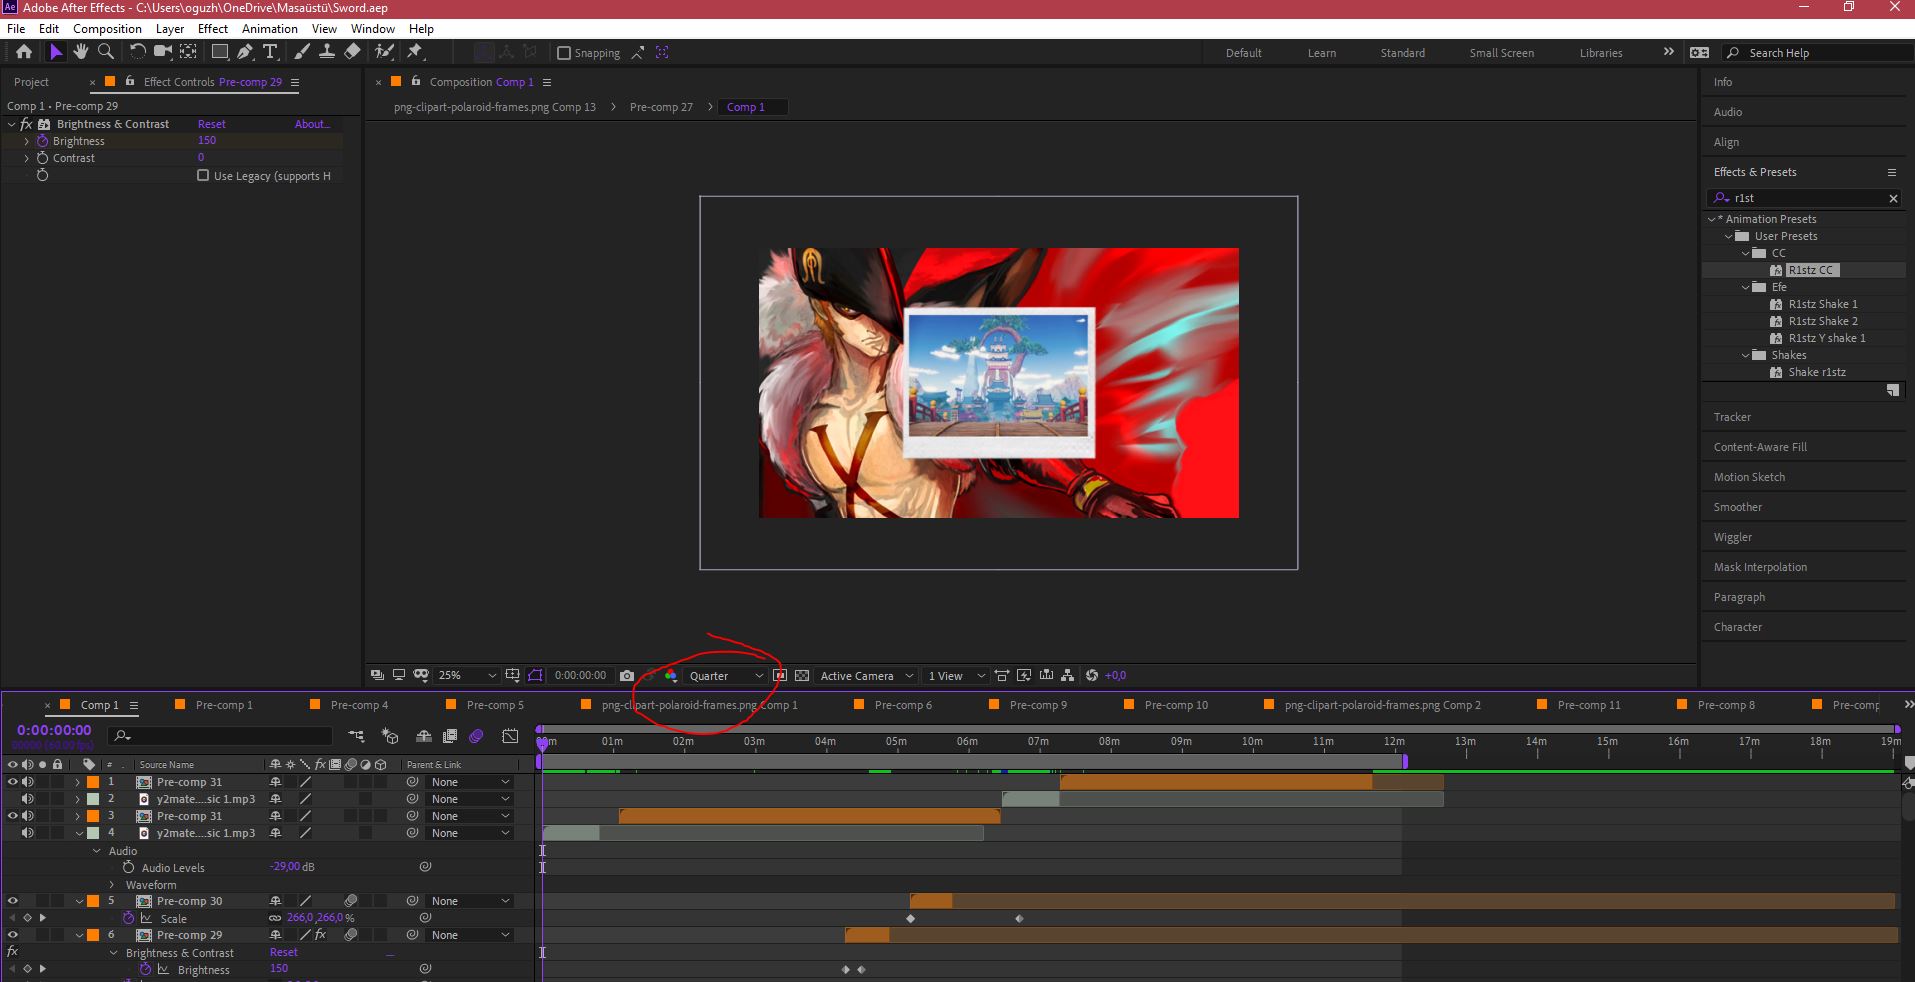The height and width of the screenshot is (982, 1915).
Task: Open the Composition menu
Action: click(107, 29)
